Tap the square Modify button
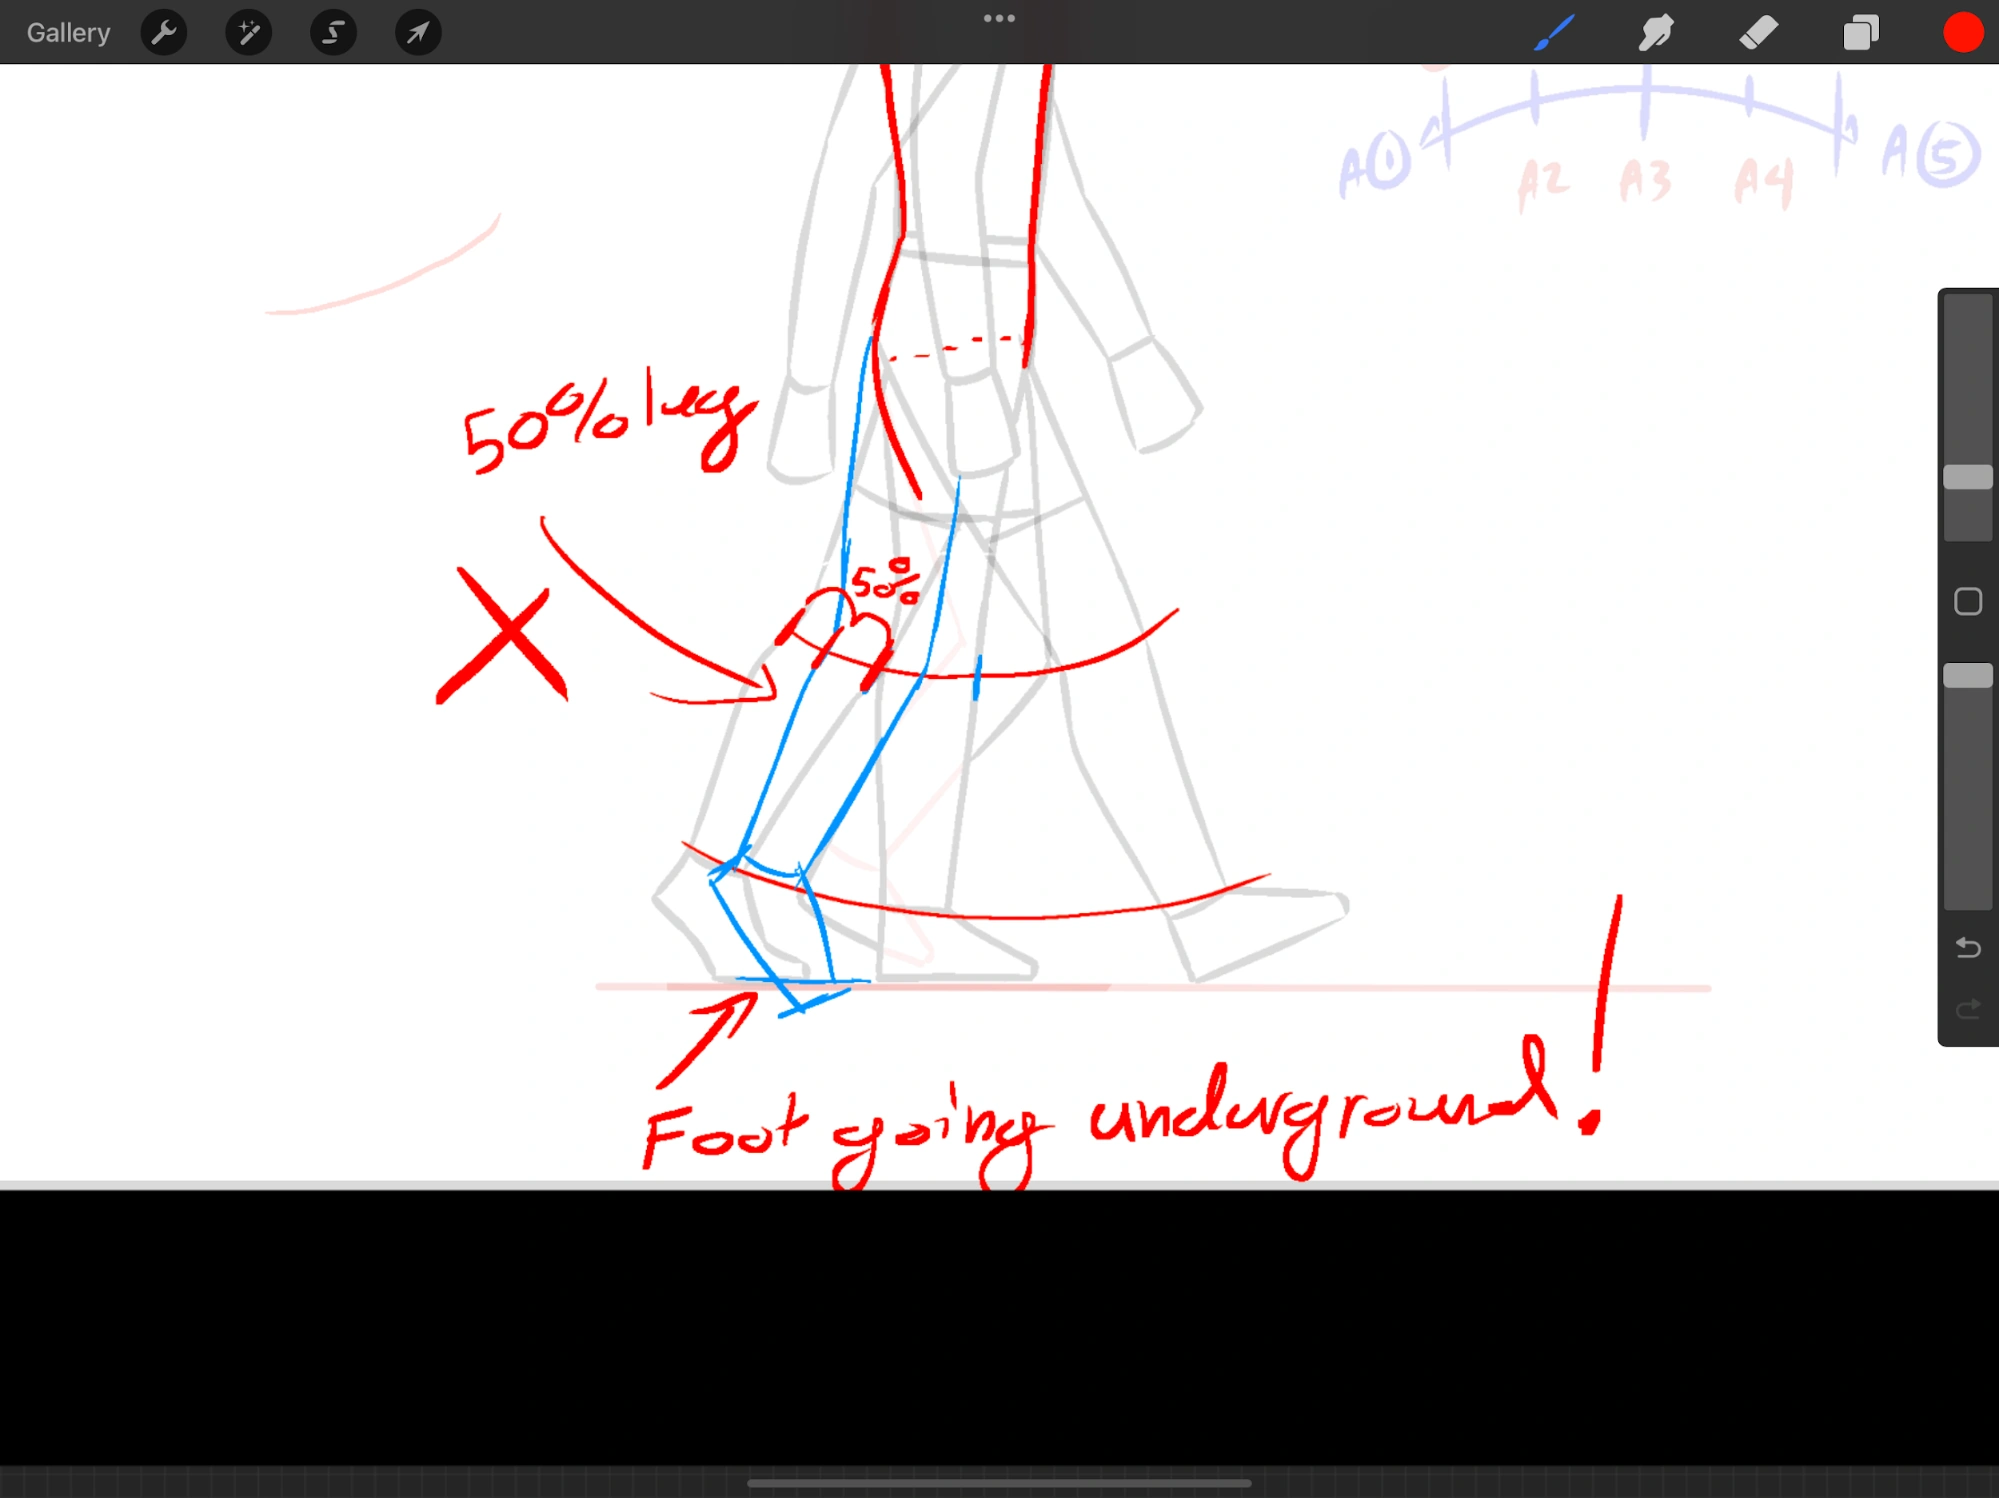Image resolution: width=1999 pixels, height=1499 pixels. point(1967,601)
